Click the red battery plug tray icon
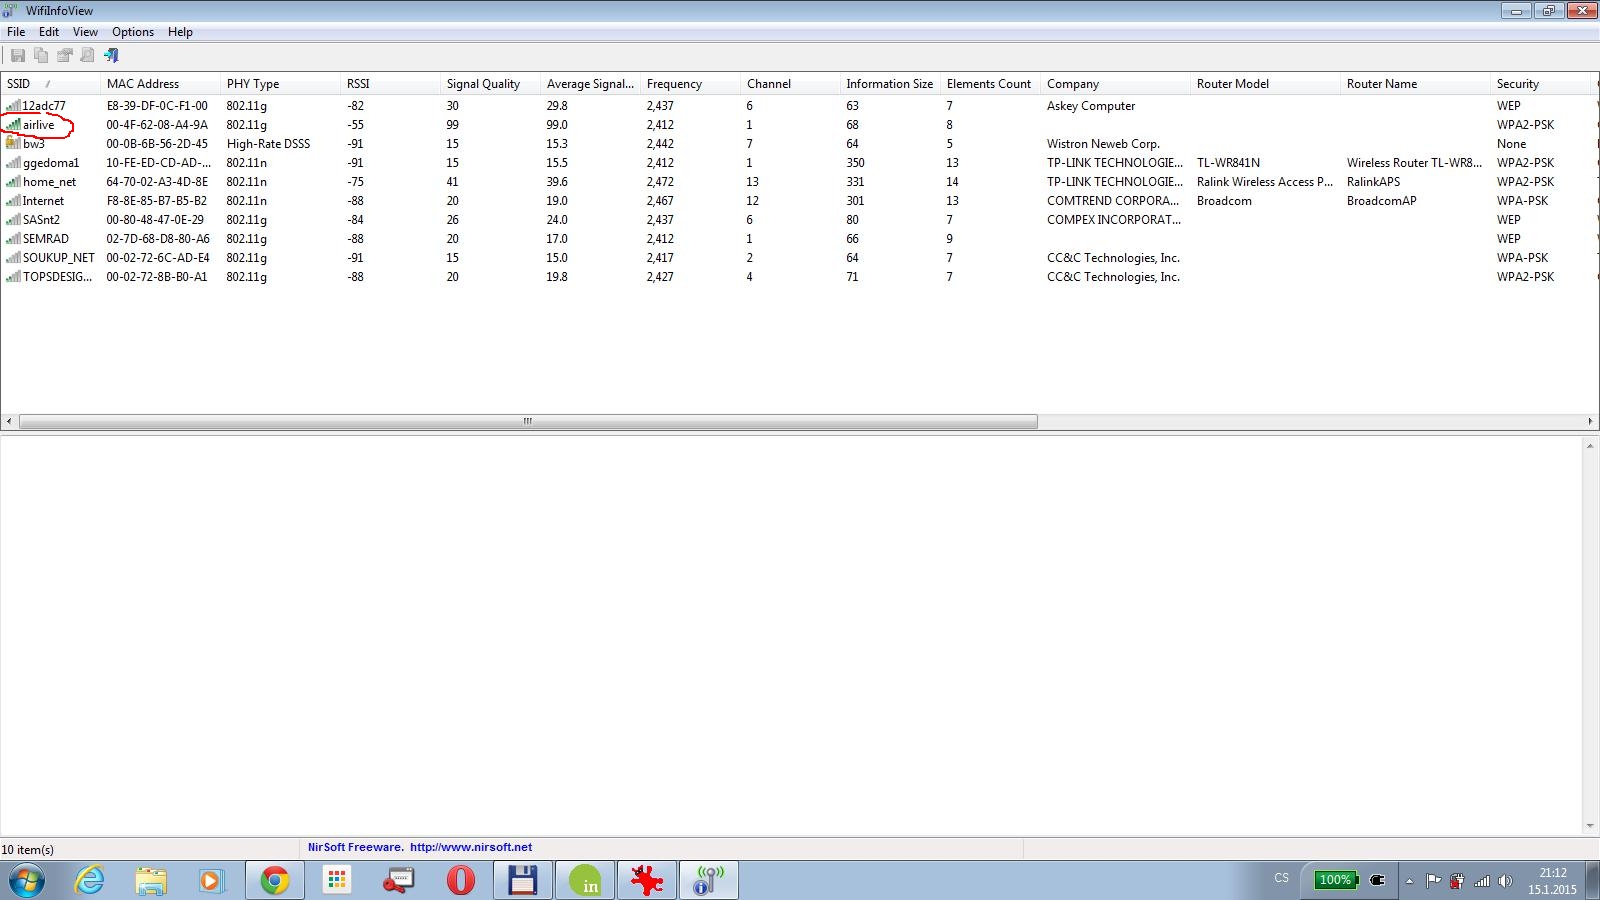The image size is (1600, 900). 1457,881
